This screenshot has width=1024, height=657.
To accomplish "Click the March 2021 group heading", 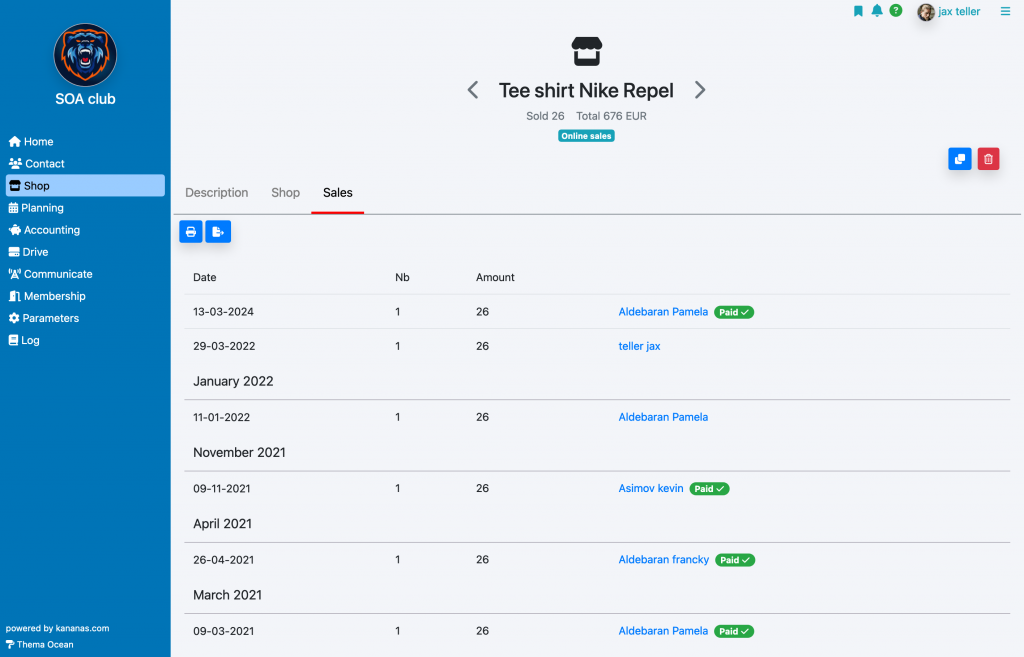I will point(227,595).
